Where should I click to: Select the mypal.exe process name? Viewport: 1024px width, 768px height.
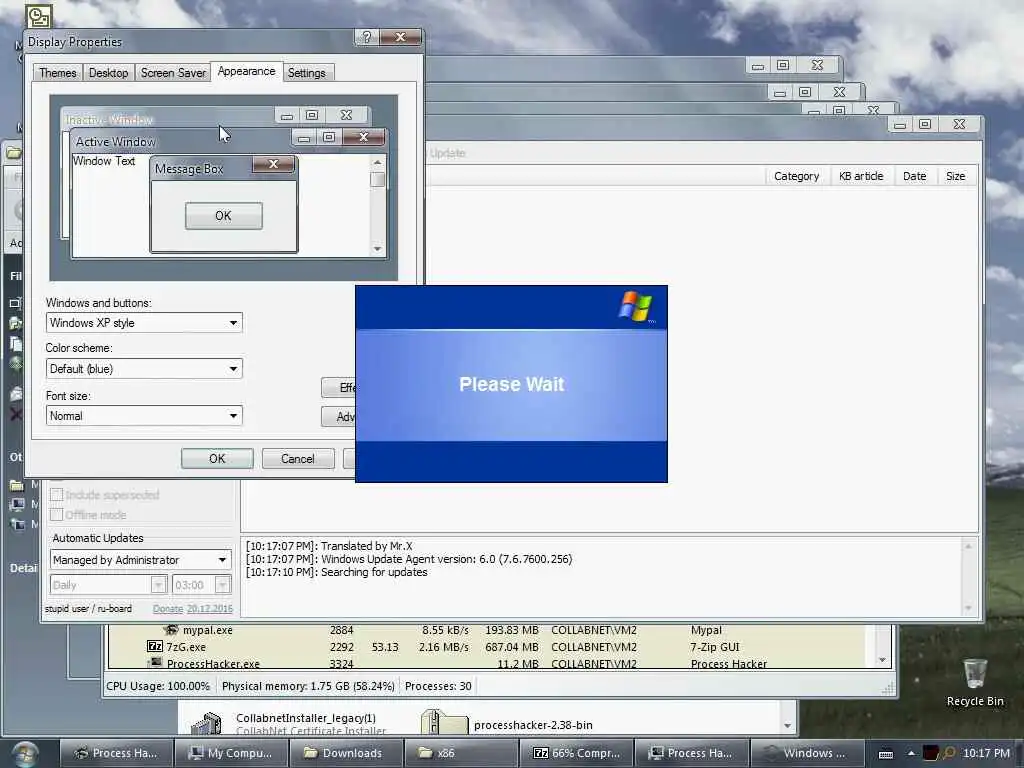[208, 630]
